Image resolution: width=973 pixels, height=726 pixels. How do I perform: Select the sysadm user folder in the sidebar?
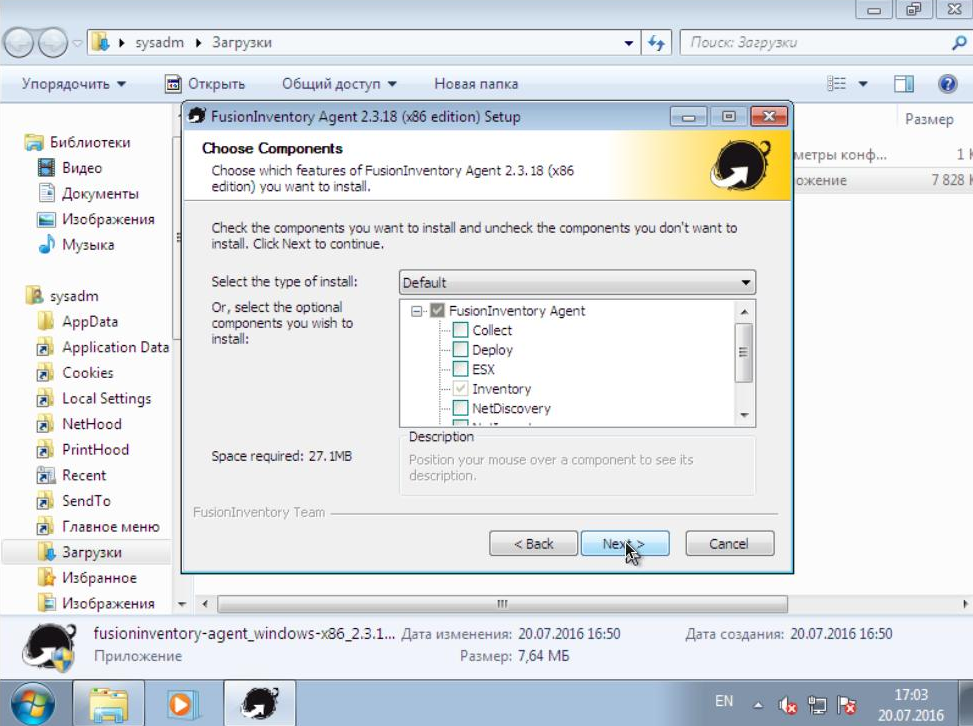pyautogui.click(x=61, y=296)
